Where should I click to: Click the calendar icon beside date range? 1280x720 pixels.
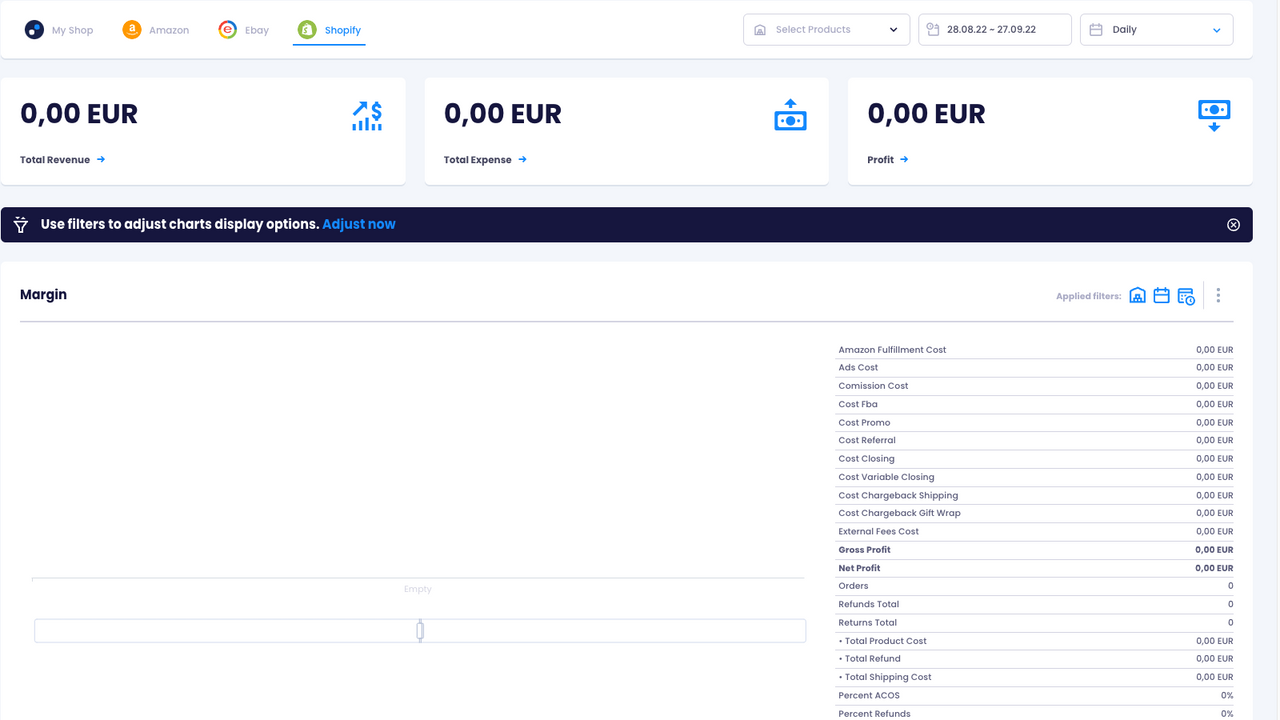pyautogui.click(x=933, y=30)
